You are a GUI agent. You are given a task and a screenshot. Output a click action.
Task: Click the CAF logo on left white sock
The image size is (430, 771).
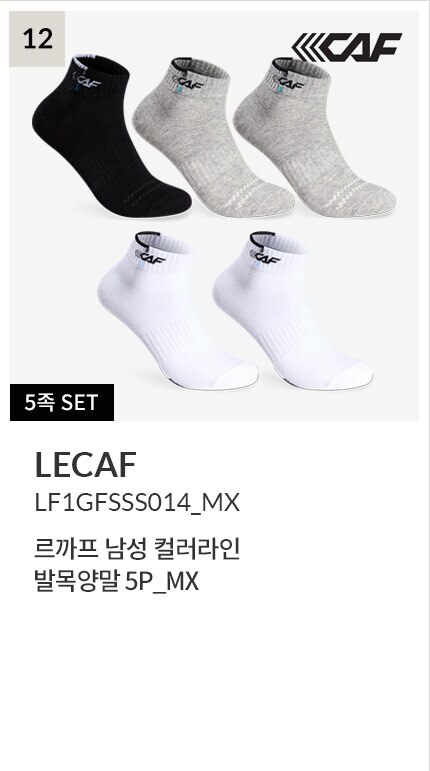151,256
